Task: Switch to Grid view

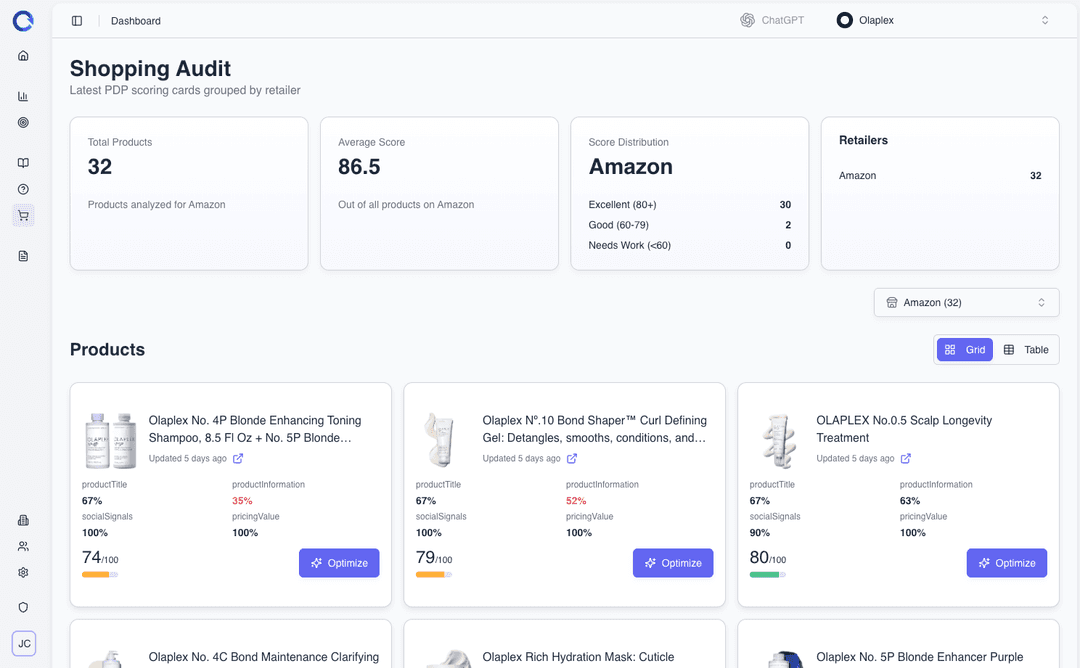Action: [965, 350]
